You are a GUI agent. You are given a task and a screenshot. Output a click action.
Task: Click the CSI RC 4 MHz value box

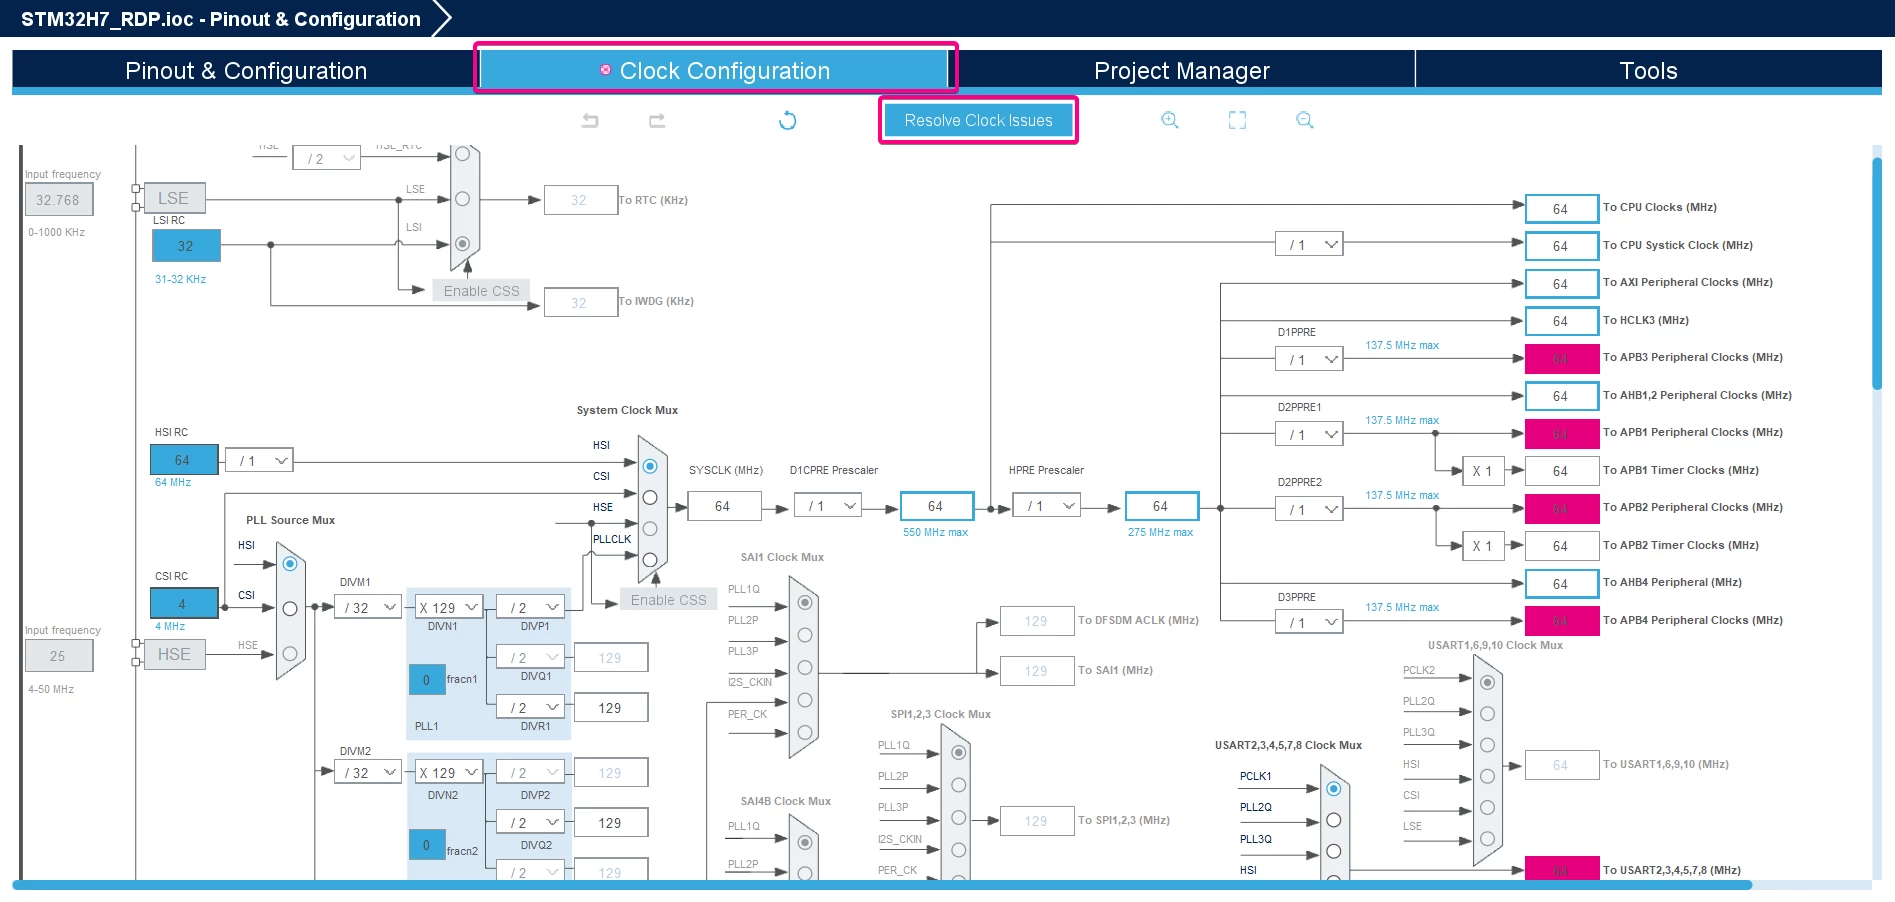coord(183,604)
